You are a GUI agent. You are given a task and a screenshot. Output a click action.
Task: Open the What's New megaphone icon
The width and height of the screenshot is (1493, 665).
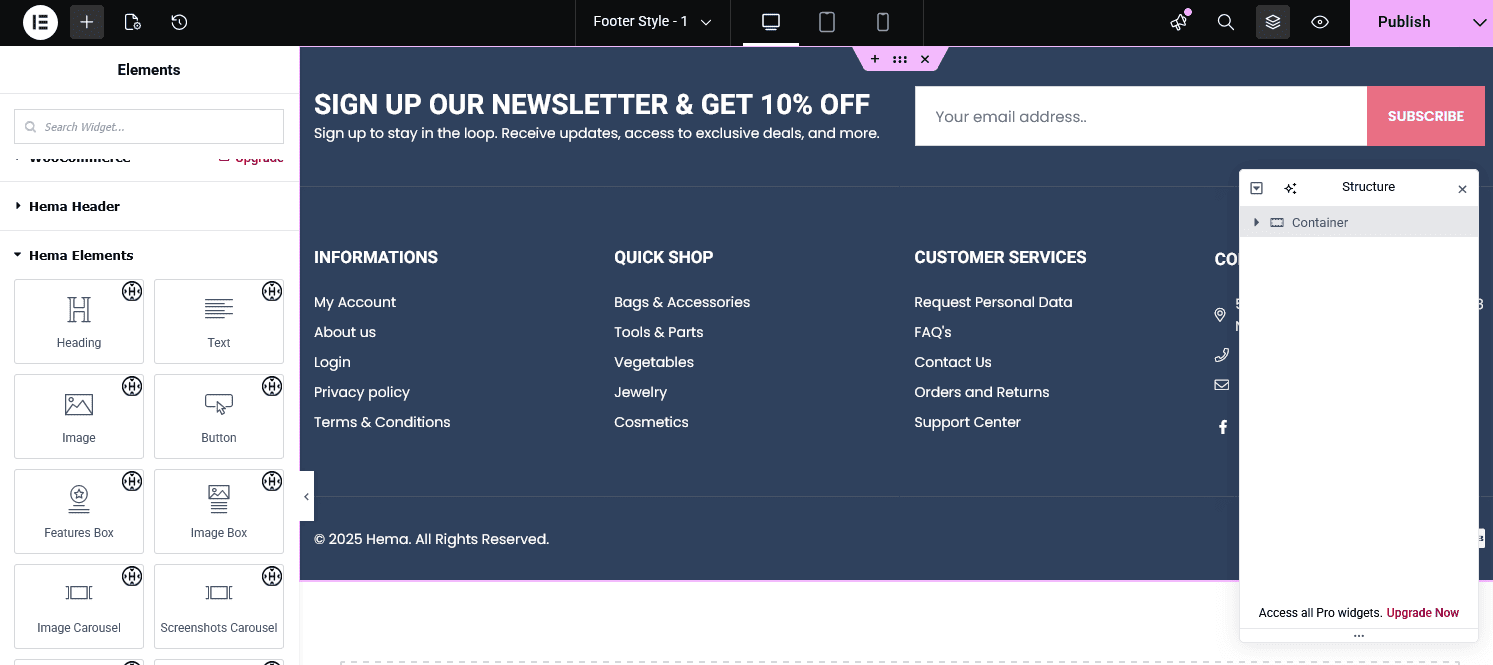point(1179,22)
